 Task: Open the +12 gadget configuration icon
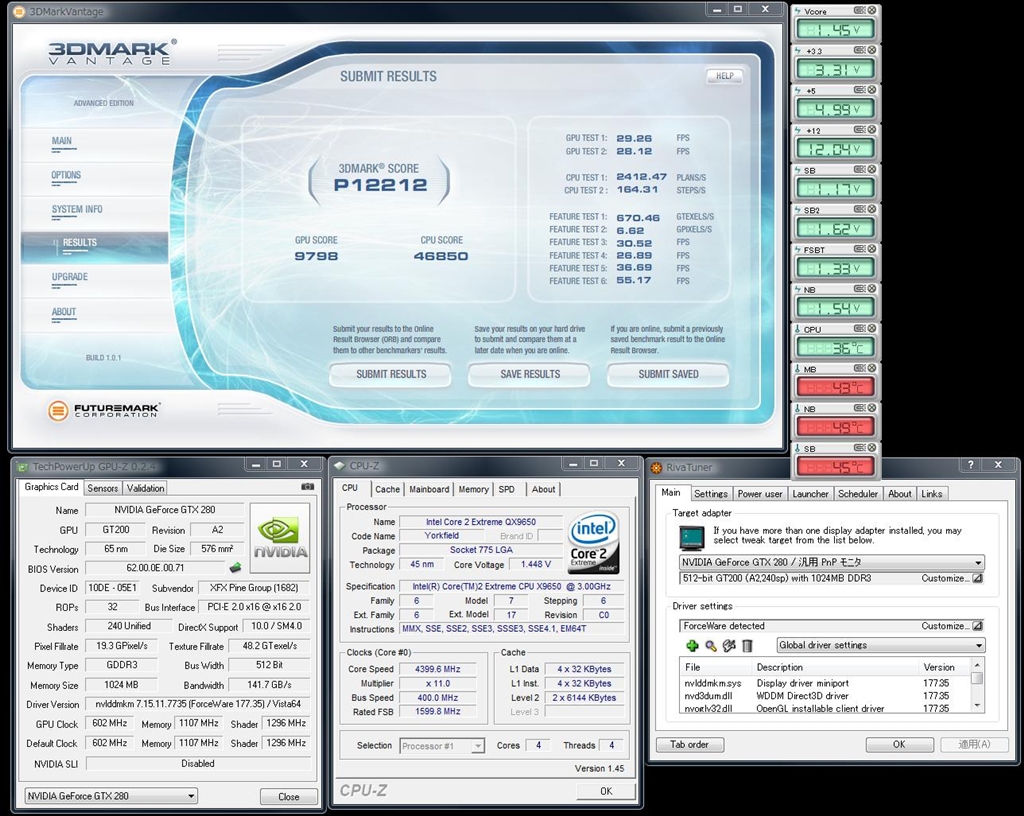[x=860, y=130]
